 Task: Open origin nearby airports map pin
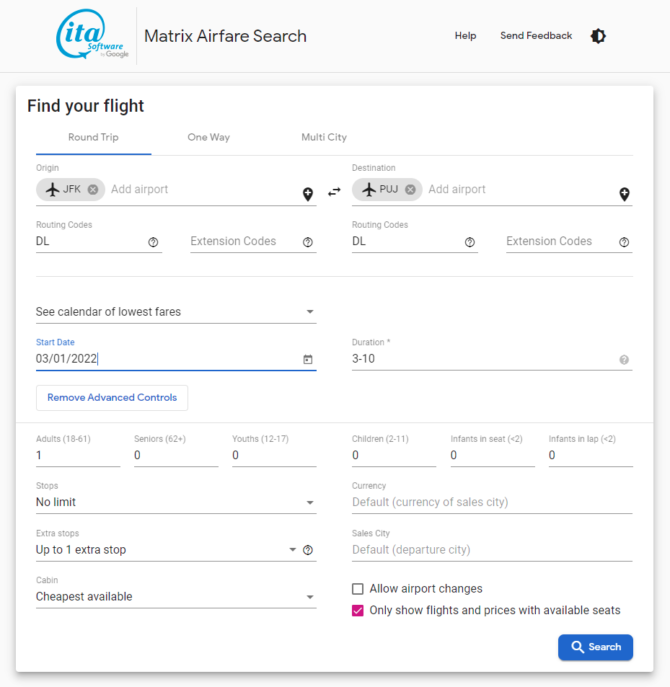(x=308, y=194)
